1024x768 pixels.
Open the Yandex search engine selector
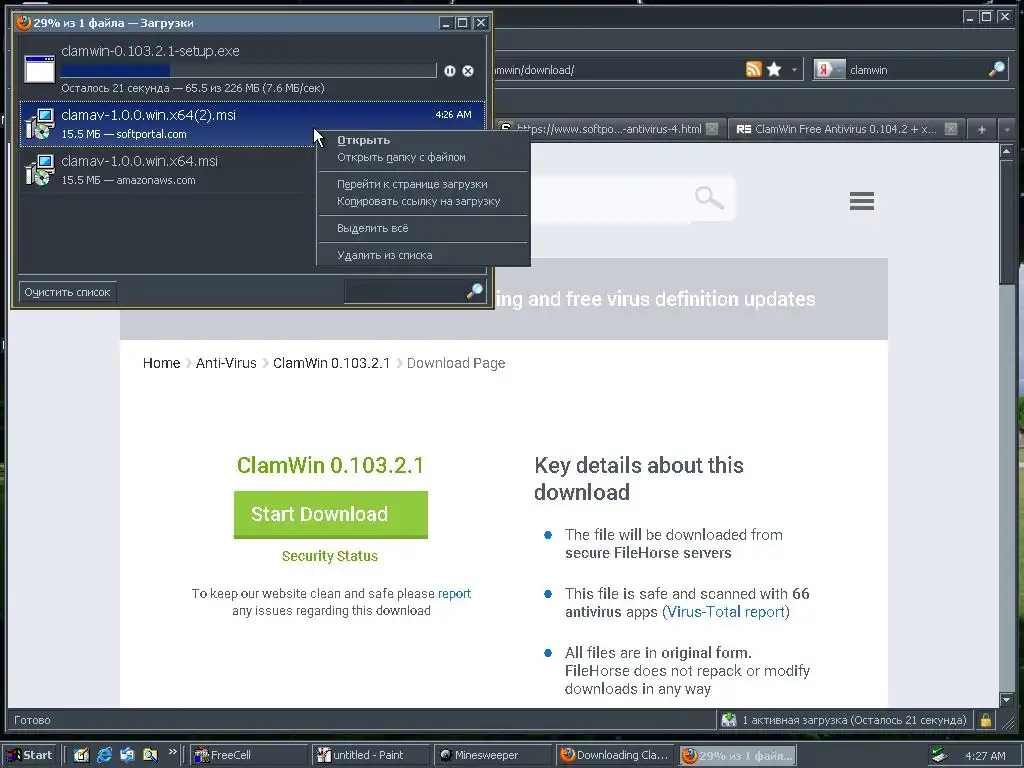click(x=828, y=69)
